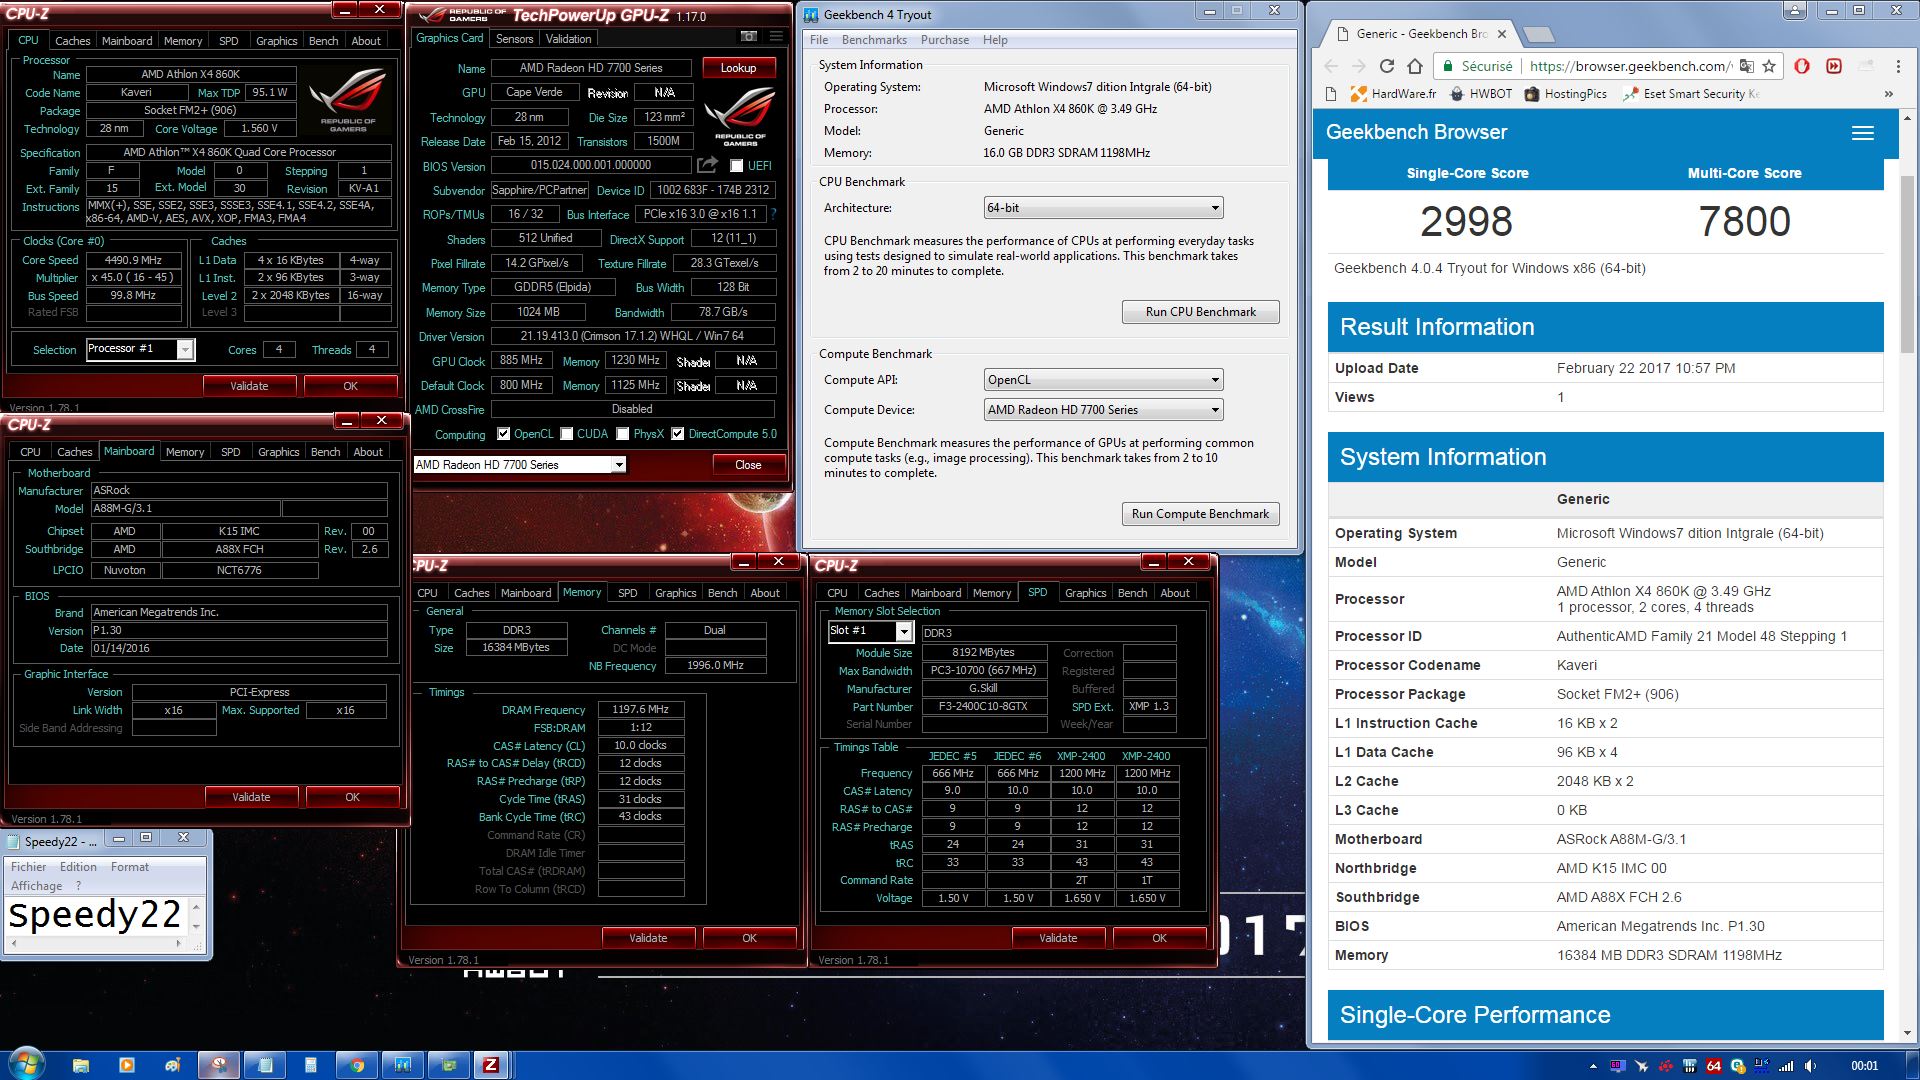Click notepad horizontal scrollbar right arrow
The image size is (1920, 1080).
pos(180,943)
